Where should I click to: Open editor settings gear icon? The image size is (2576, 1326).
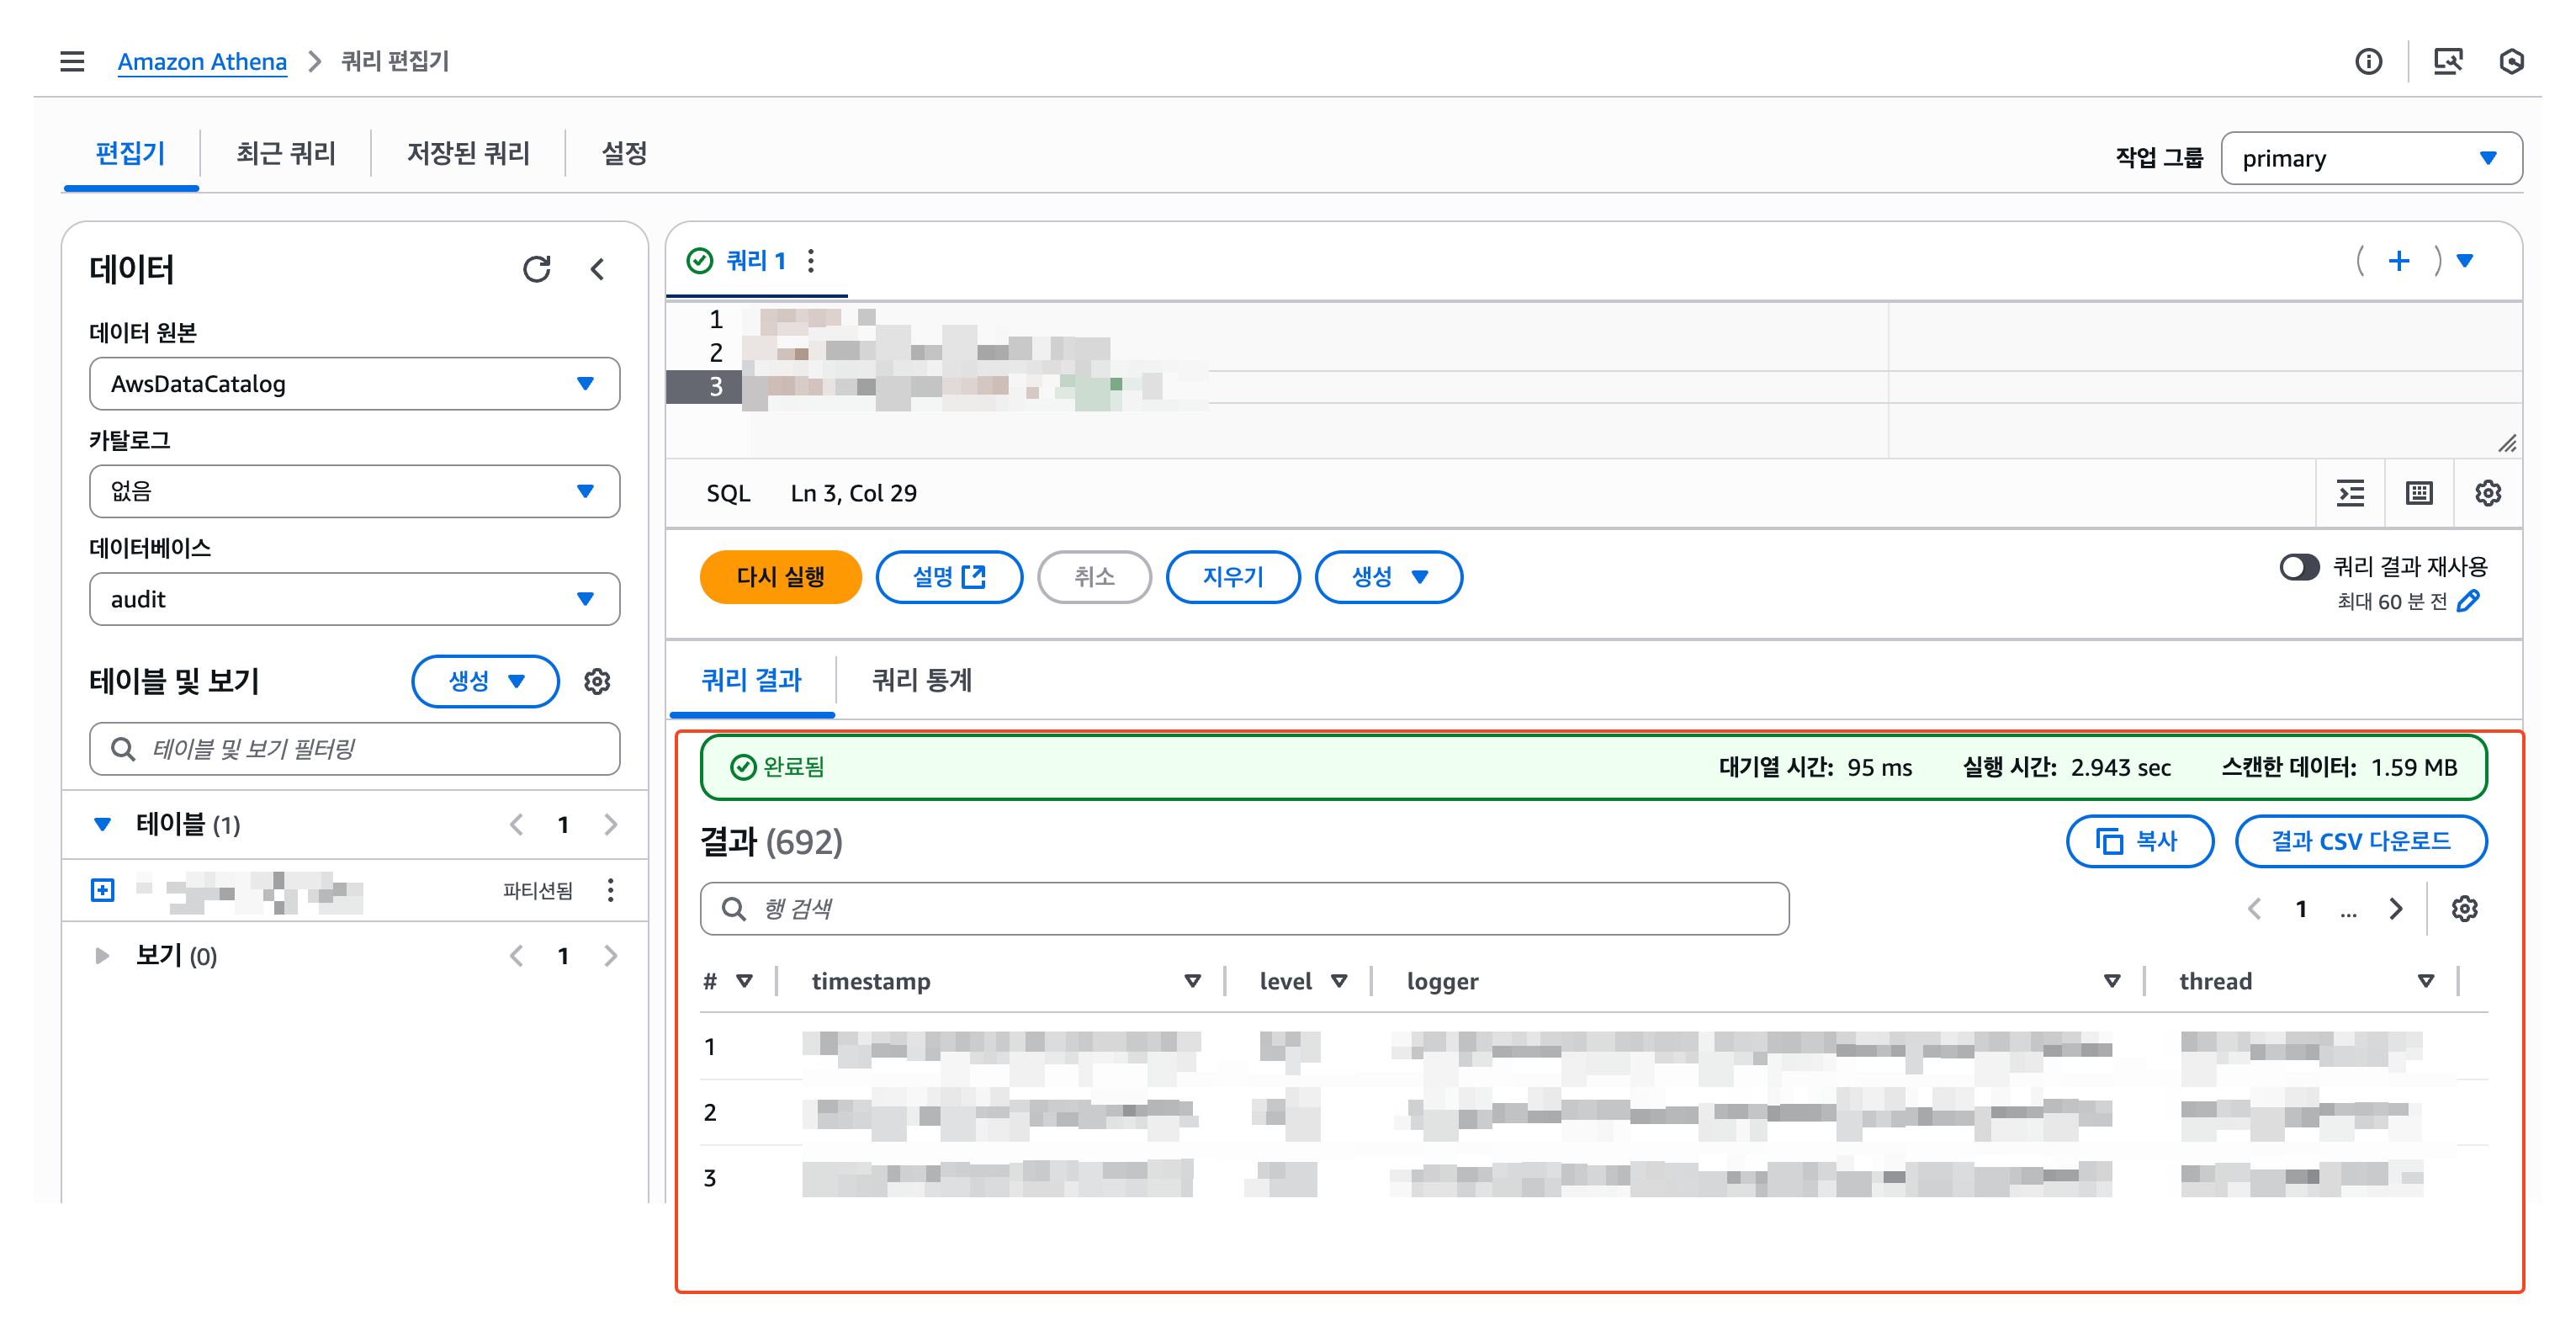[x=2487, y=493]
